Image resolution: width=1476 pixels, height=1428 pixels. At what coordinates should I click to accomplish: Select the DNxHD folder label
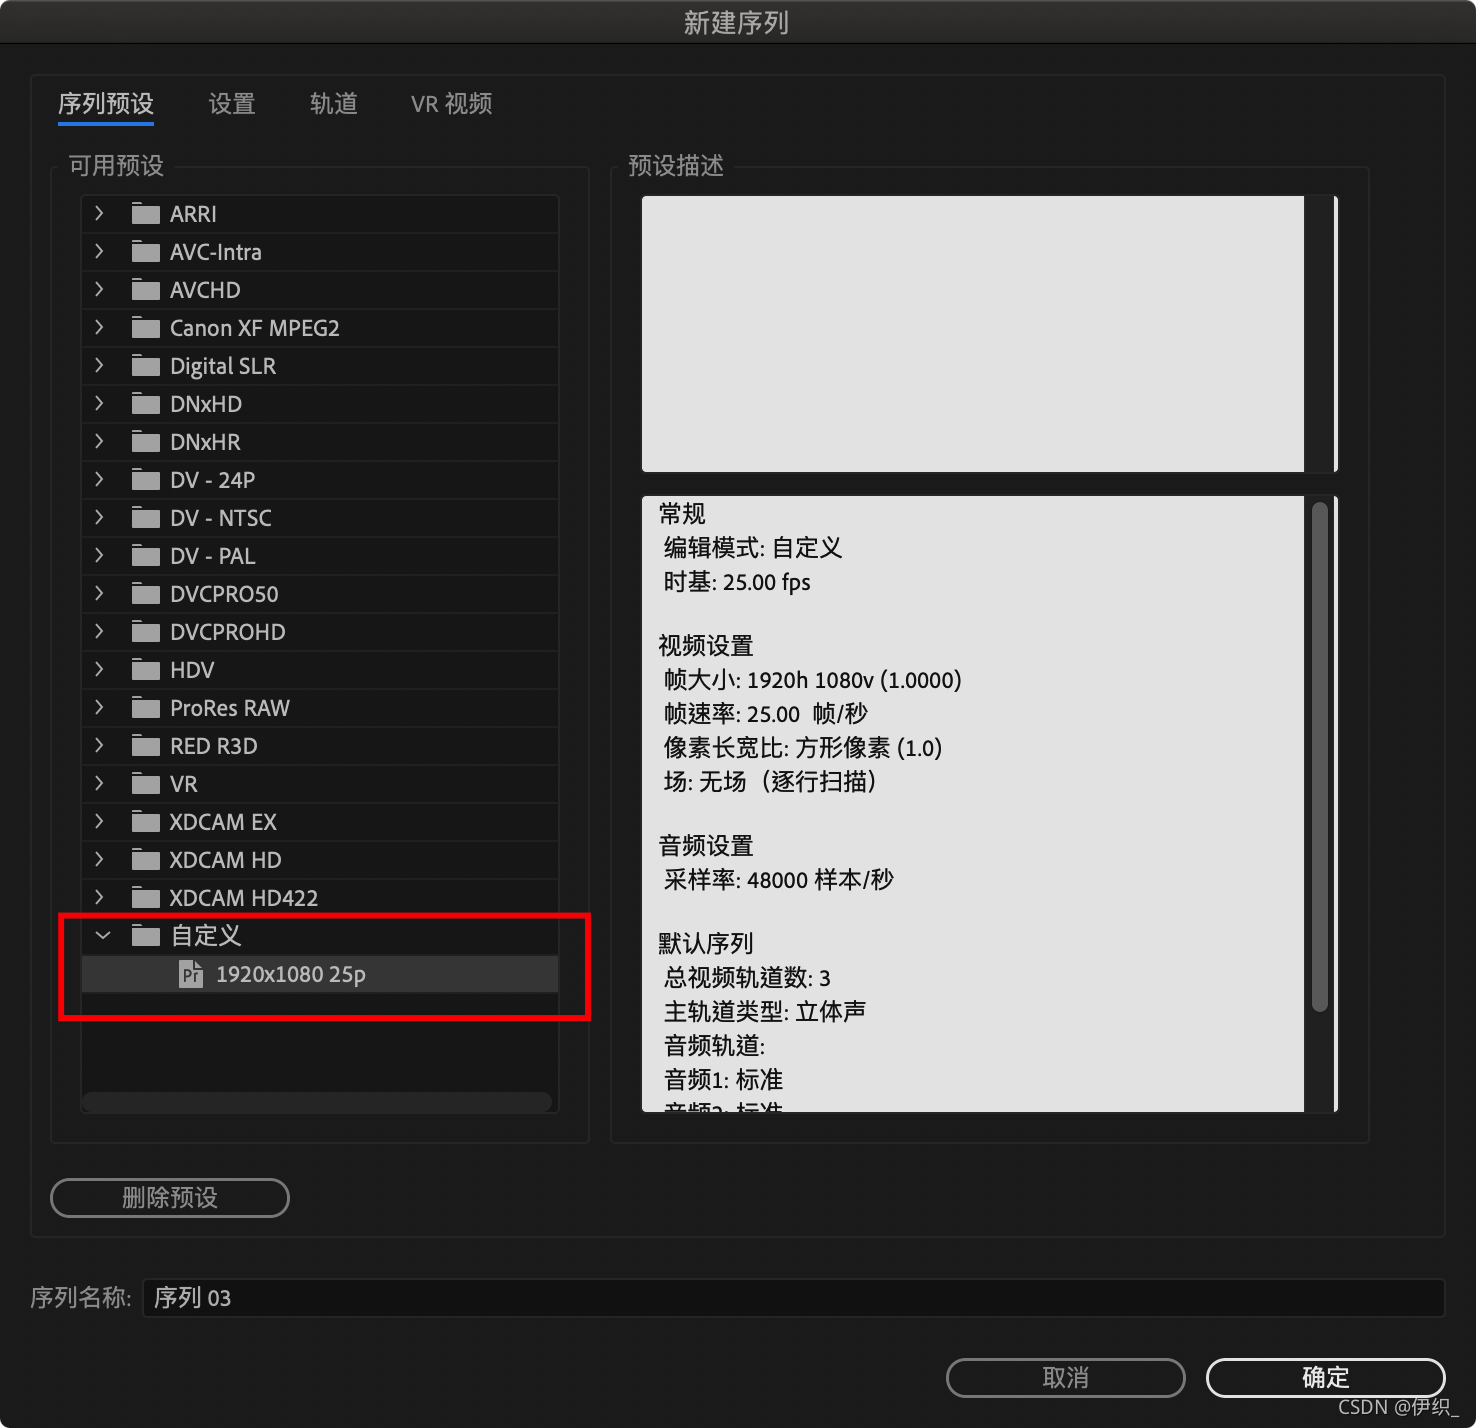[x=206, y=404]
